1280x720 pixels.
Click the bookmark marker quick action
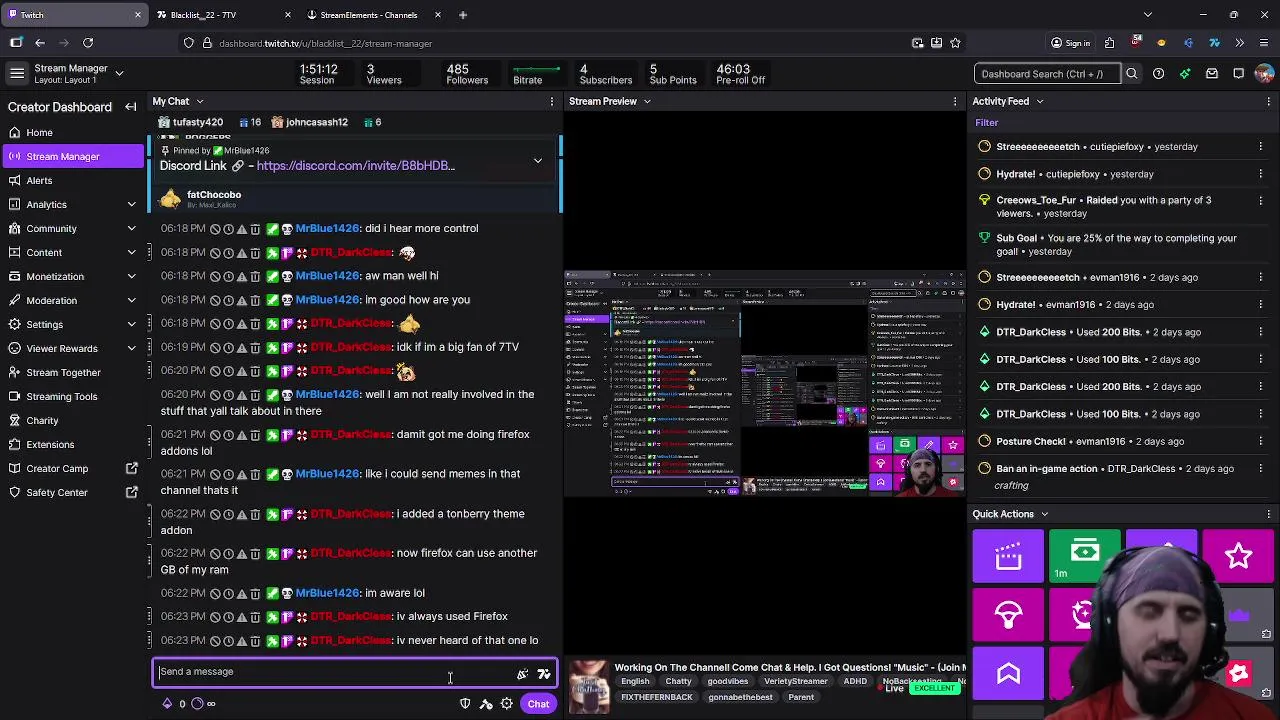click(x=1008, y=673)
